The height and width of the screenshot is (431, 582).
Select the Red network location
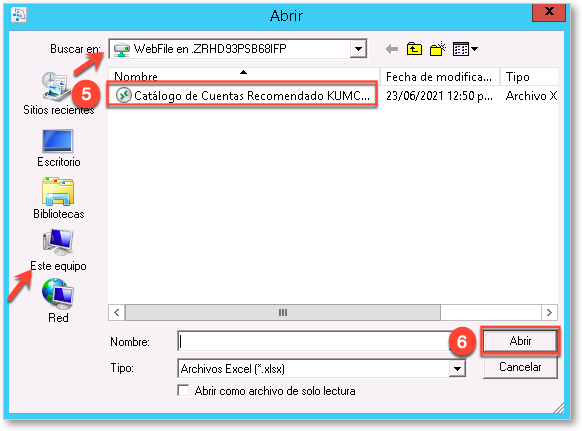[58, 301]
